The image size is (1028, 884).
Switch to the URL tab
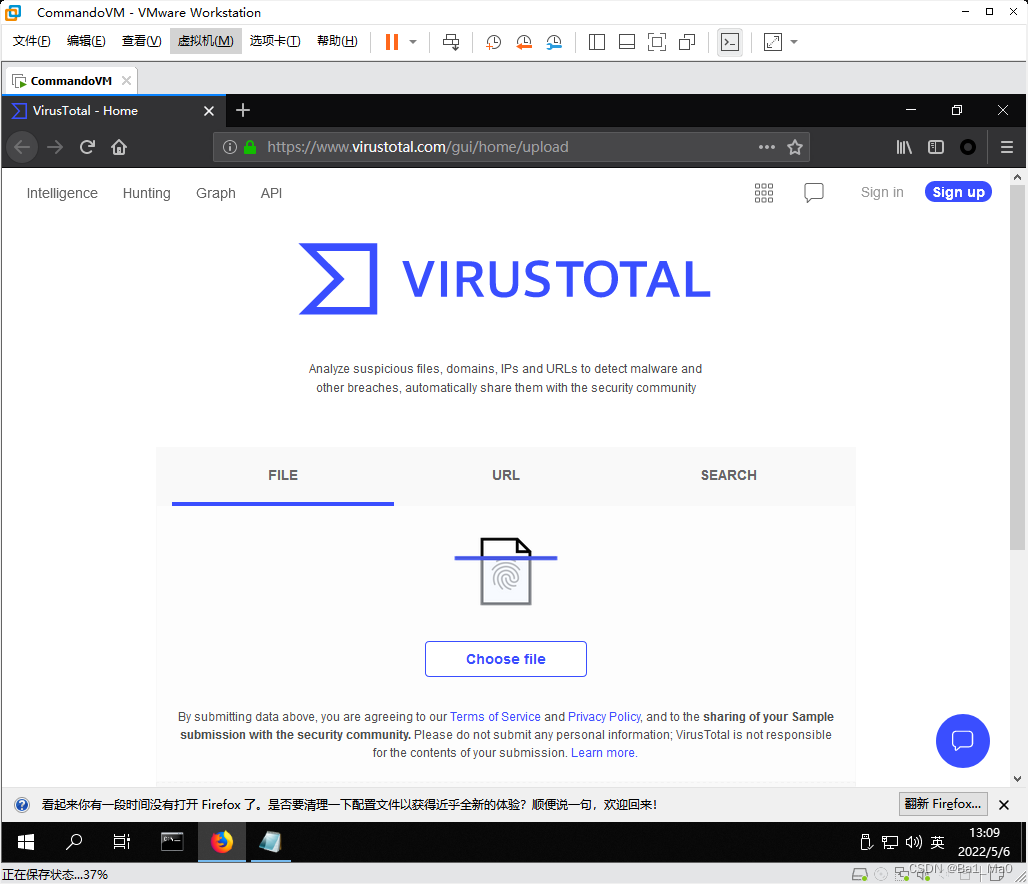pyautogui.click(x=505, y=475)
